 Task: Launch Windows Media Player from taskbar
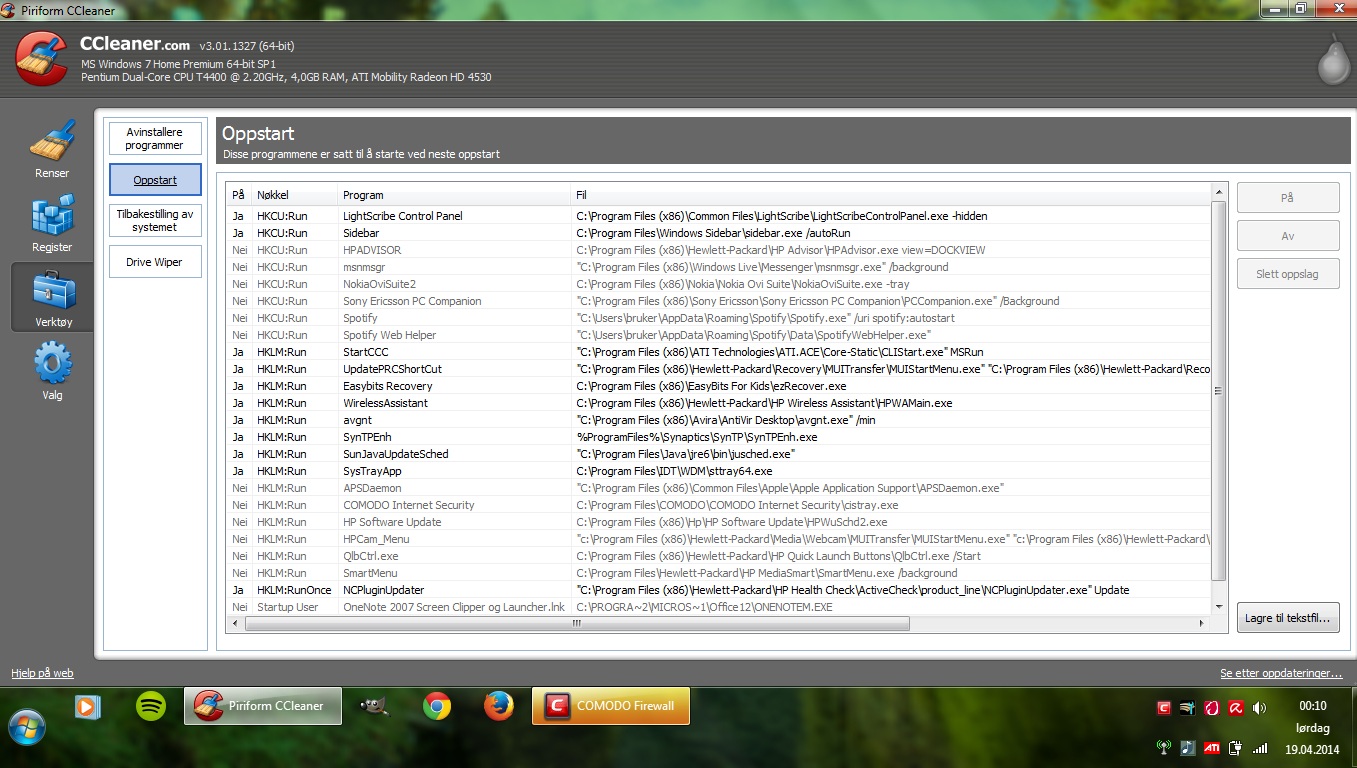(x=88, y=707)
